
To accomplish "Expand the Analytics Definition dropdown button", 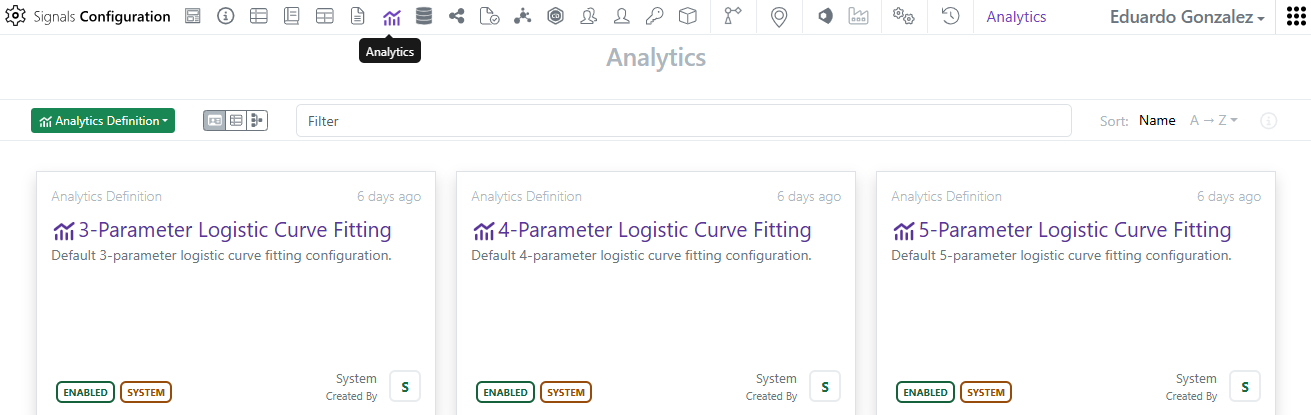I will coord(103,121).
